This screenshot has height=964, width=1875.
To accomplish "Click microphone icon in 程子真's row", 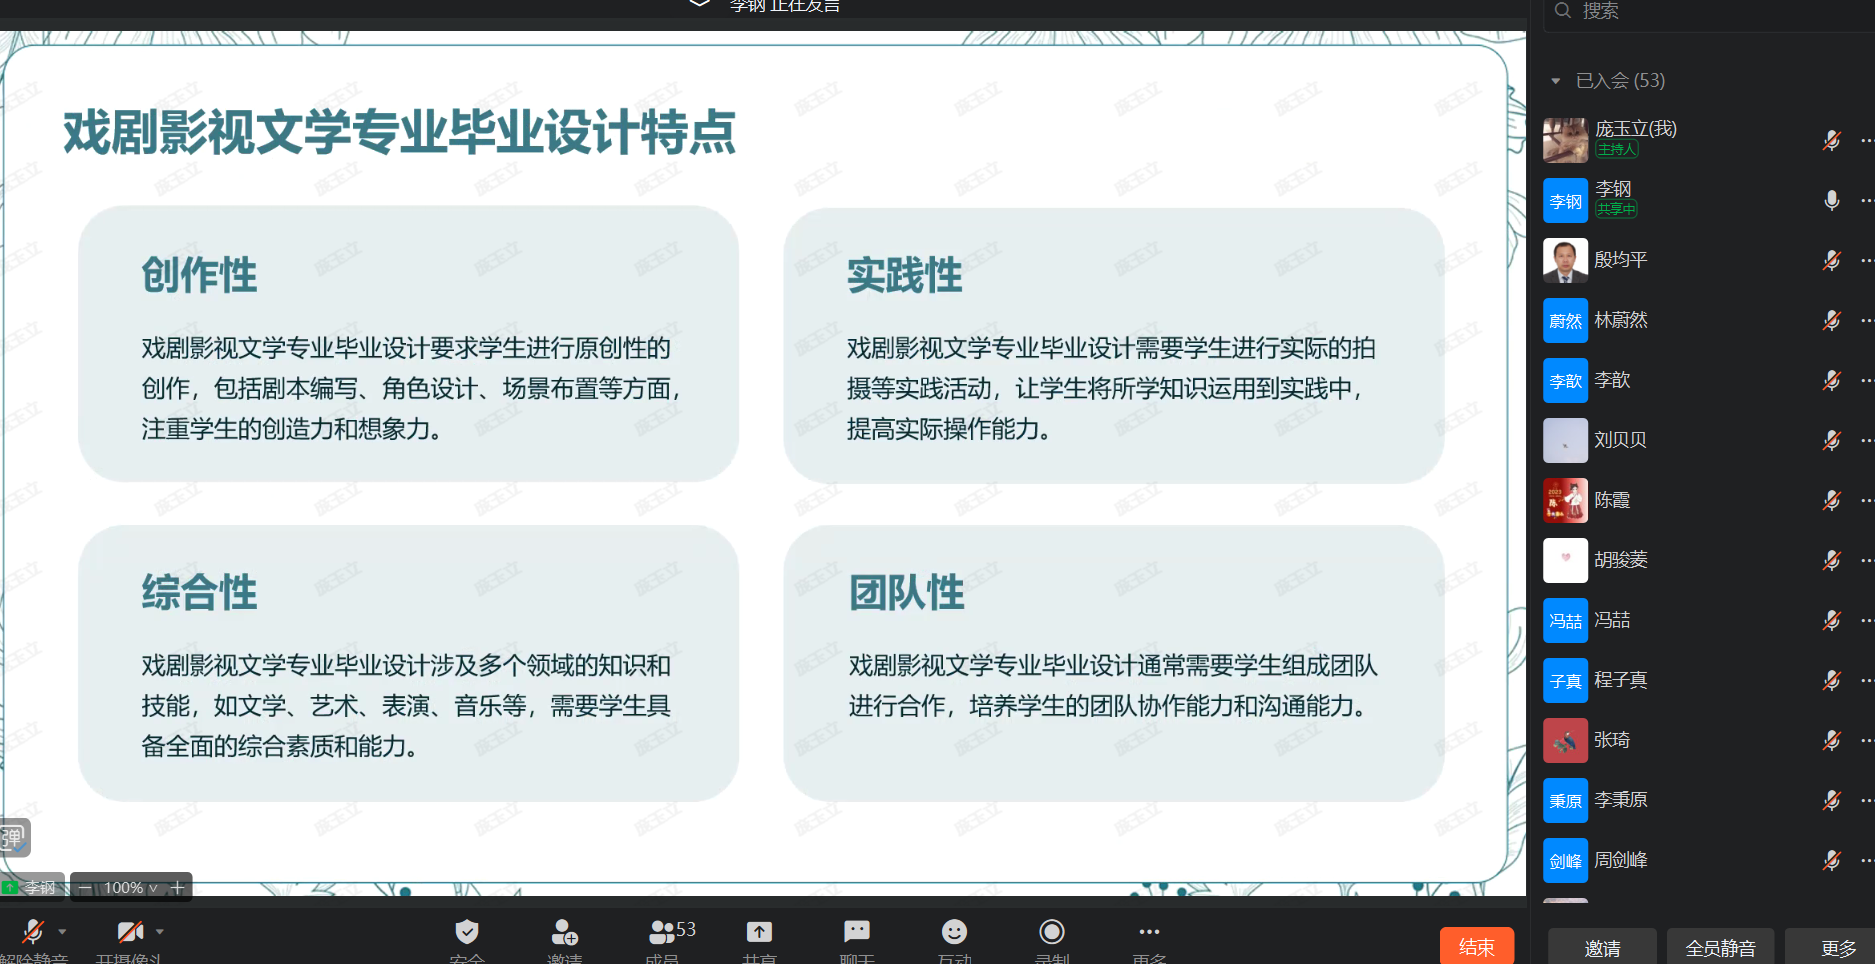I will [1831, 680].
